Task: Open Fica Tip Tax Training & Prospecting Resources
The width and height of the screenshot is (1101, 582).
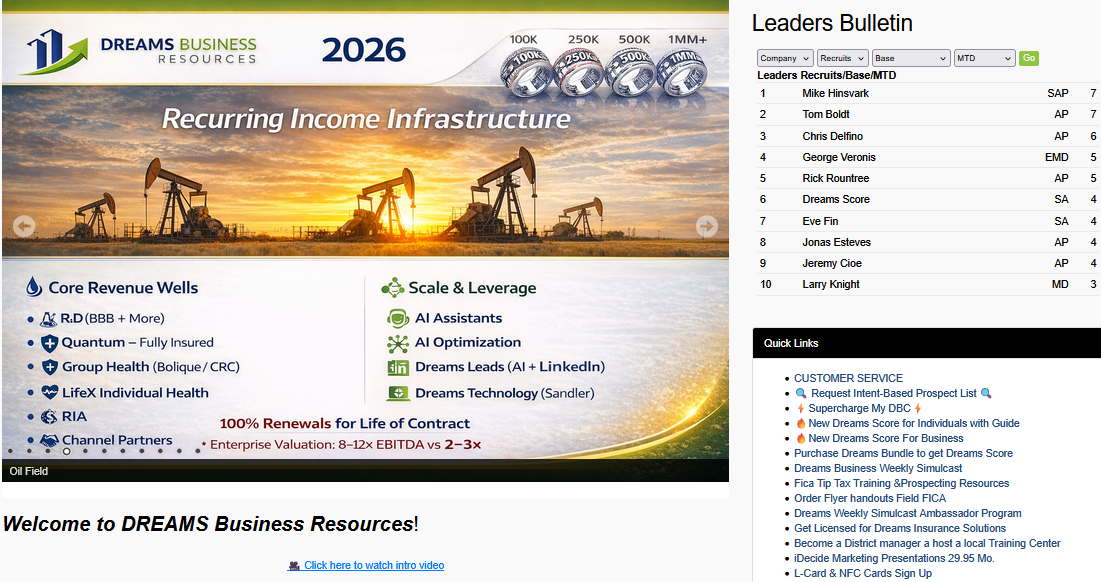Action: 901,484
